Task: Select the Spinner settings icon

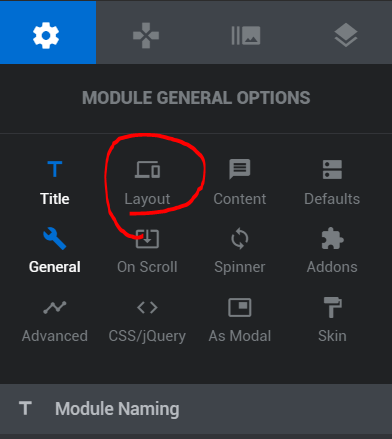Action: pyautogui.click(x=240, y=239)
